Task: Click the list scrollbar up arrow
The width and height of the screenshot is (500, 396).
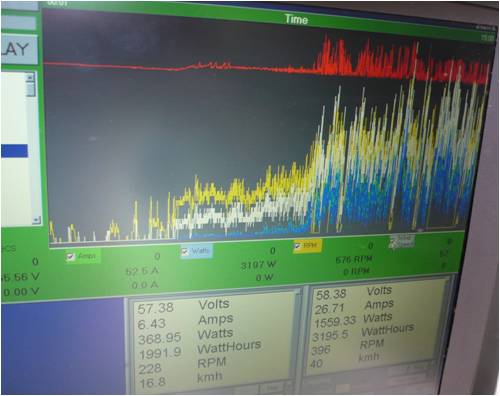Action: coord(30,77)
